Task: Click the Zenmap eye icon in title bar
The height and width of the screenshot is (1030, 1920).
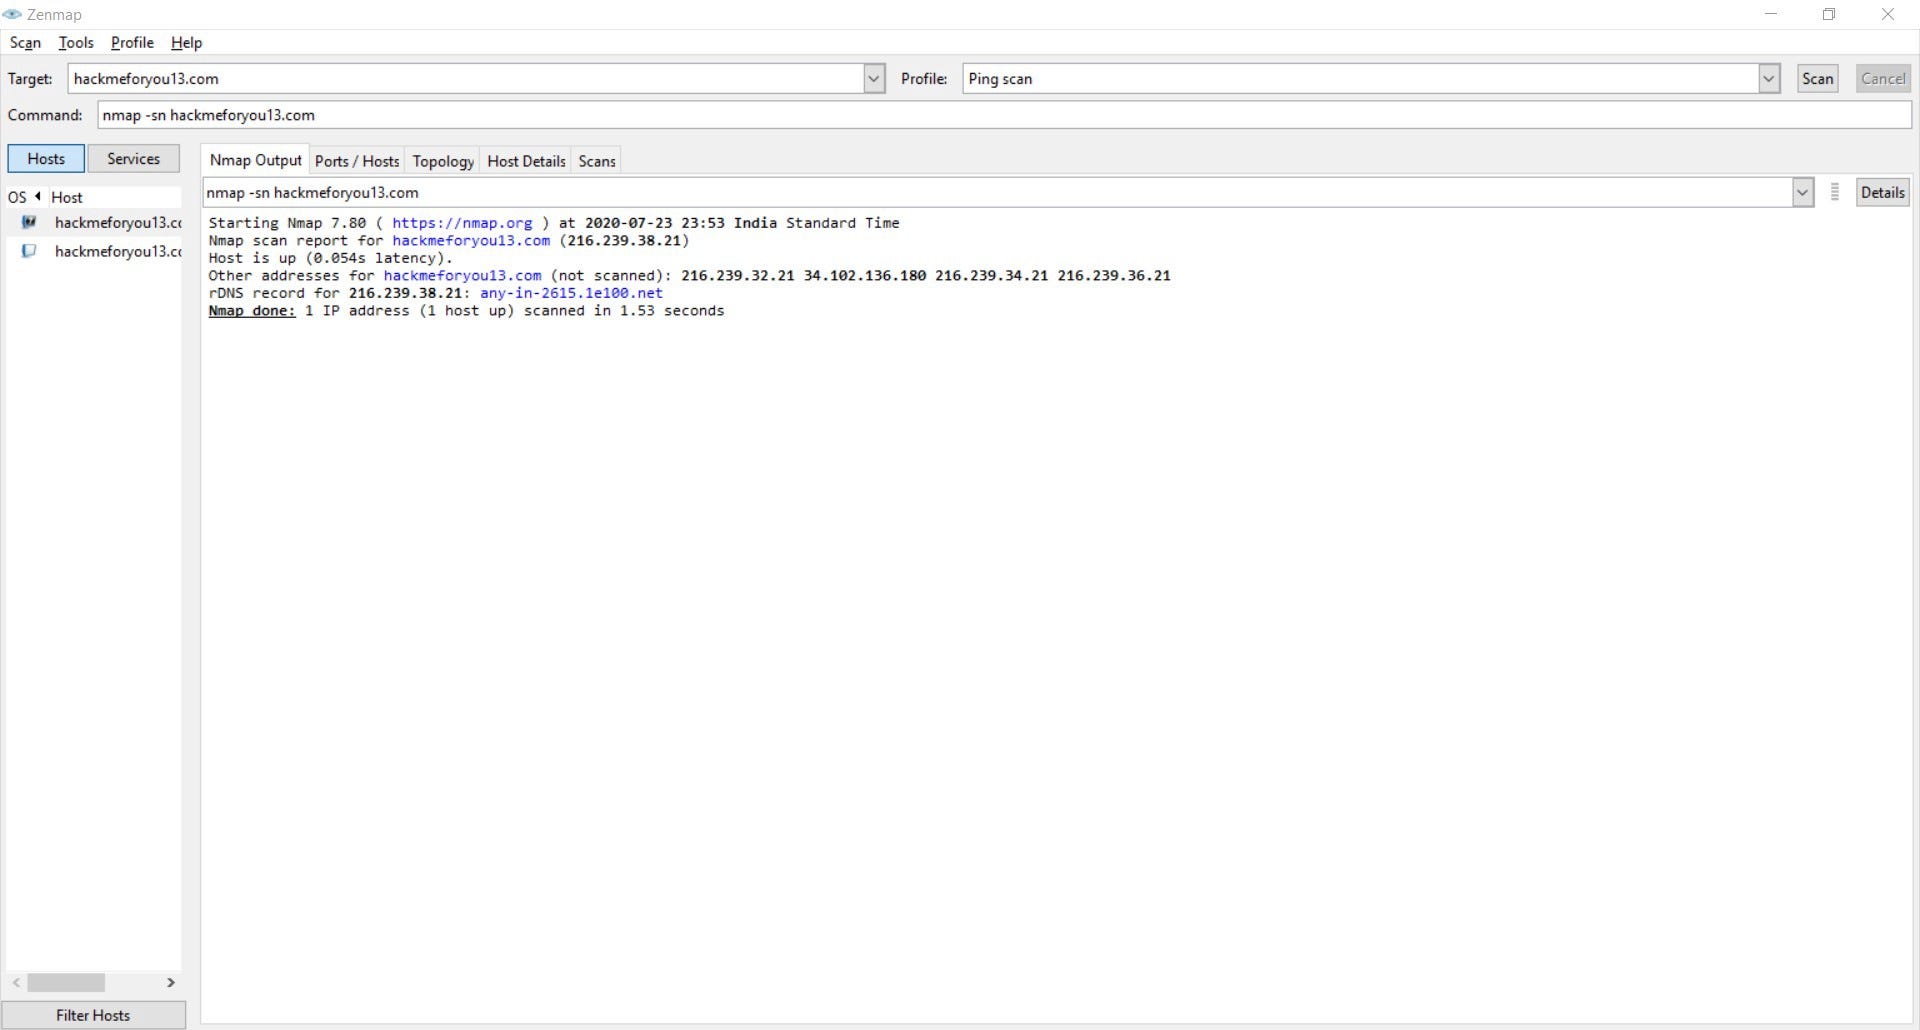Action: 12,14
